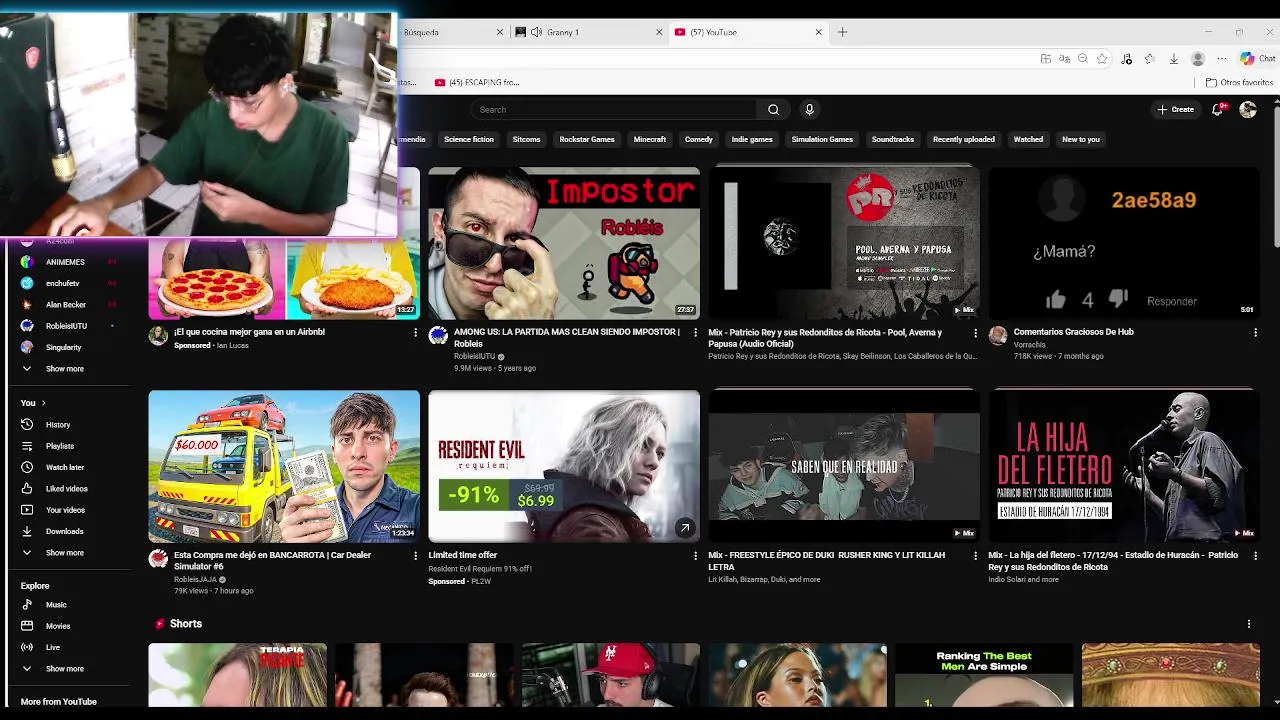
Task: Click the Edge profile icon
Action: (1198, 59)
